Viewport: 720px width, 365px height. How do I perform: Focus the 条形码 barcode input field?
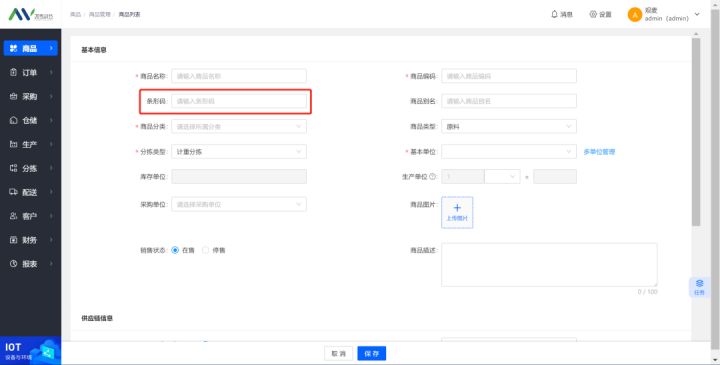tap(239, 101)
